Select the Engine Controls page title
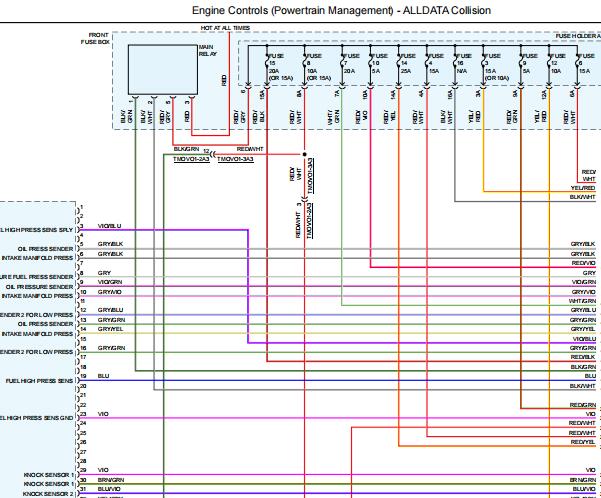The image size is (601, 498). click(x=341, y=10)
